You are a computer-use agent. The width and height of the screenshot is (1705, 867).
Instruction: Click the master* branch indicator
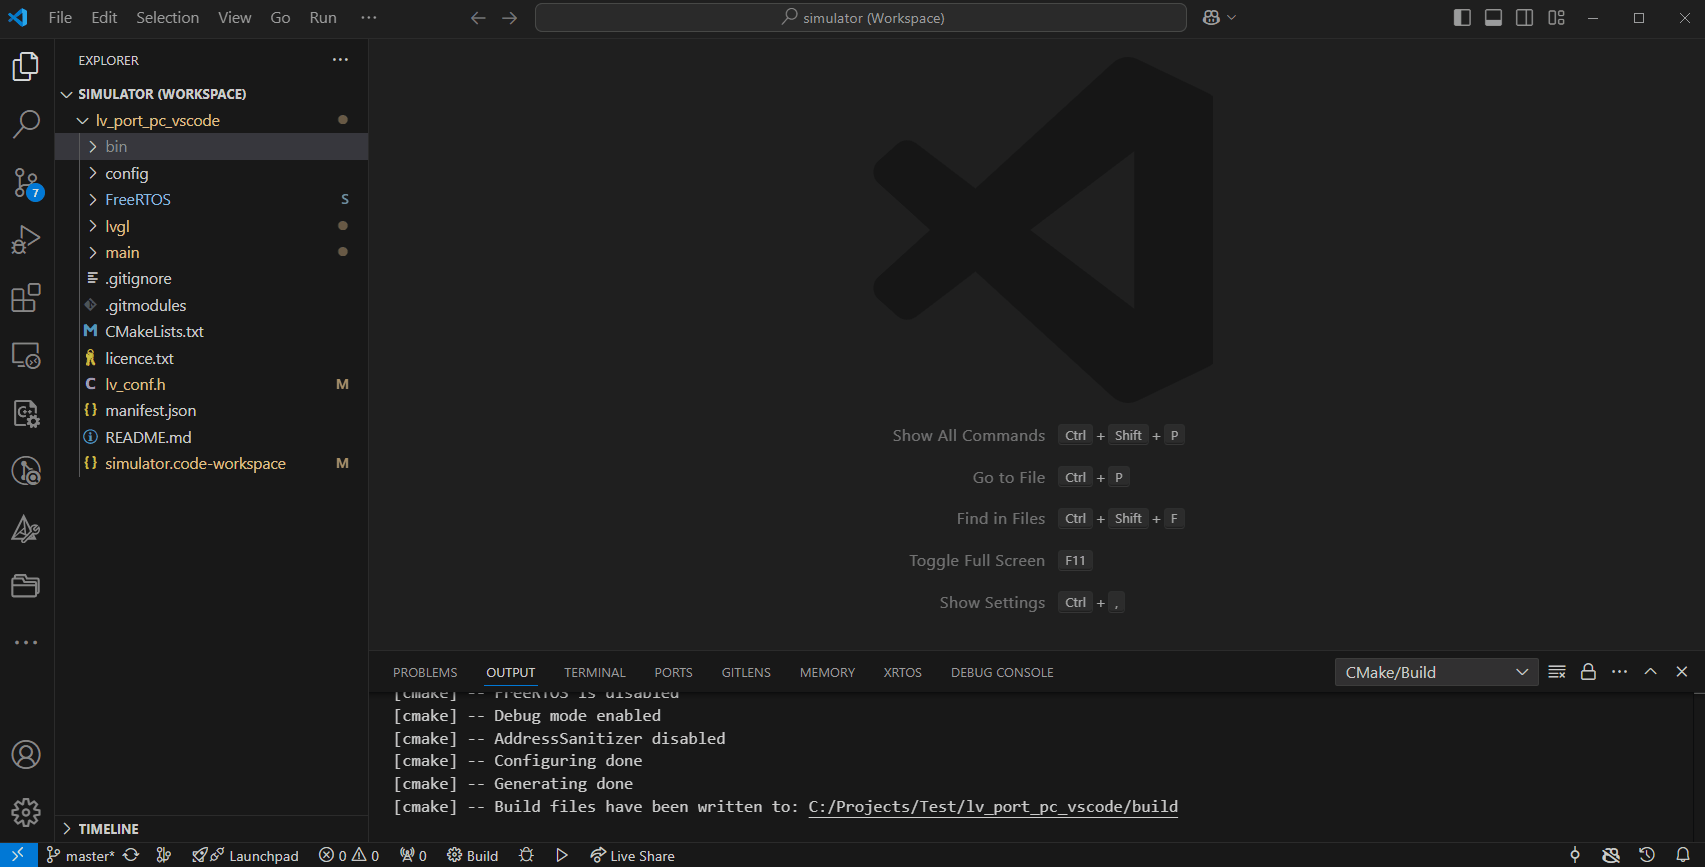point(80,855)
